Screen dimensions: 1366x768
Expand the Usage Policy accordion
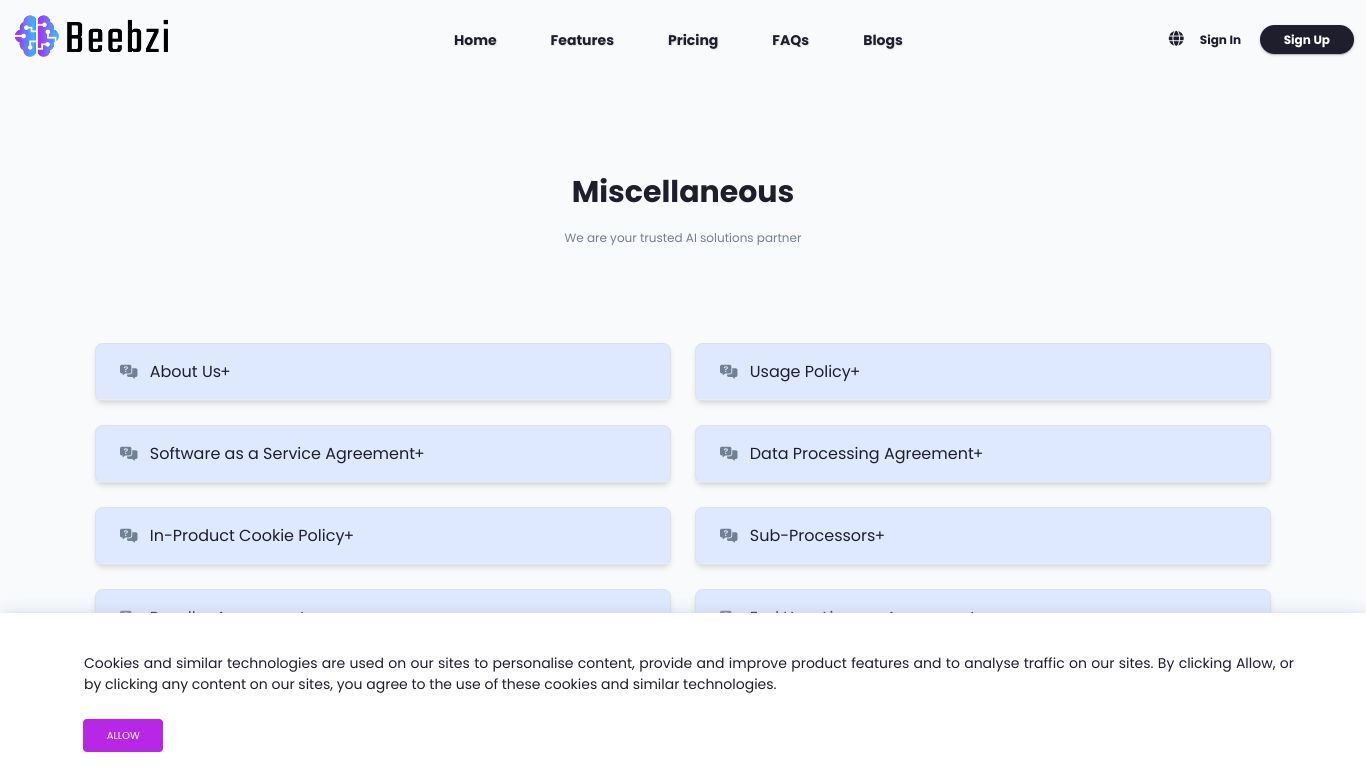pos(983,372)
